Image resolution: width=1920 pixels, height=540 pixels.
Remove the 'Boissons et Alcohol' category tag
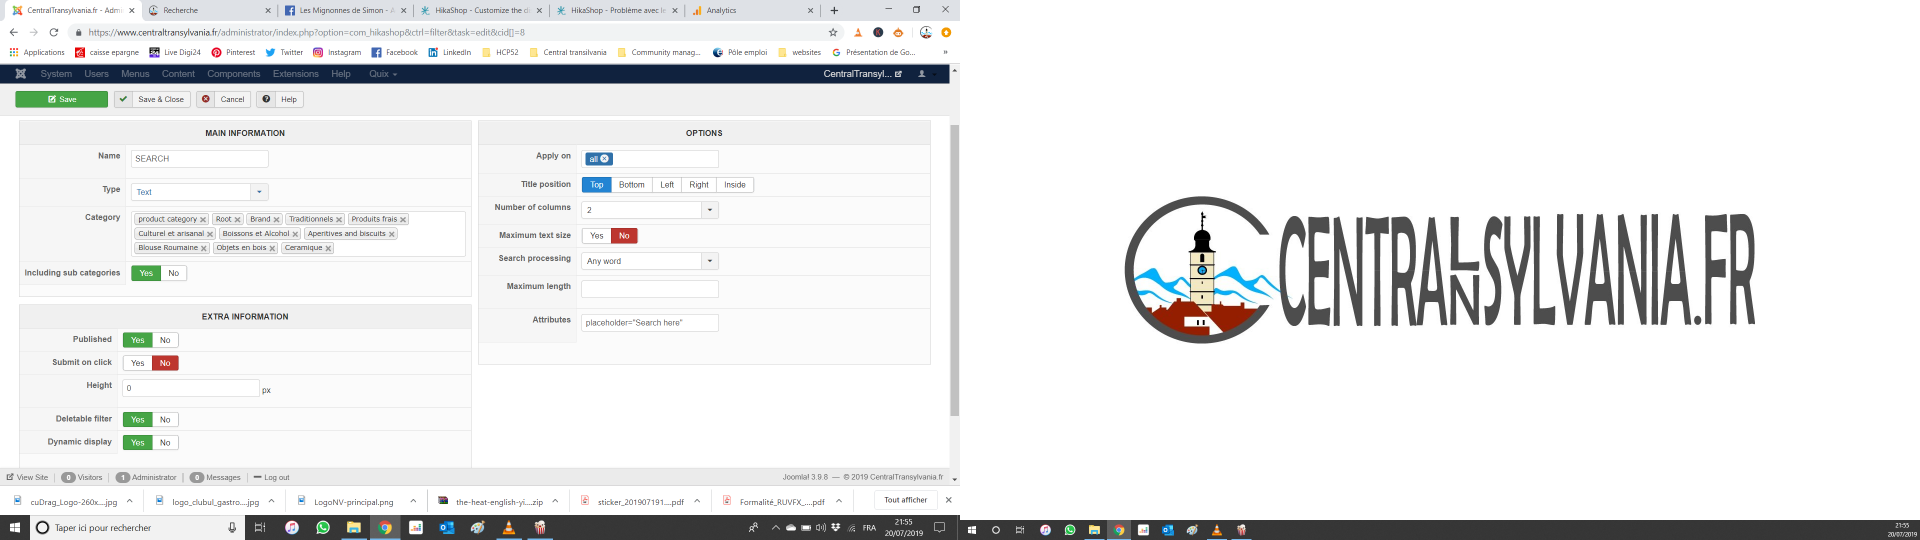coord(295,234)
